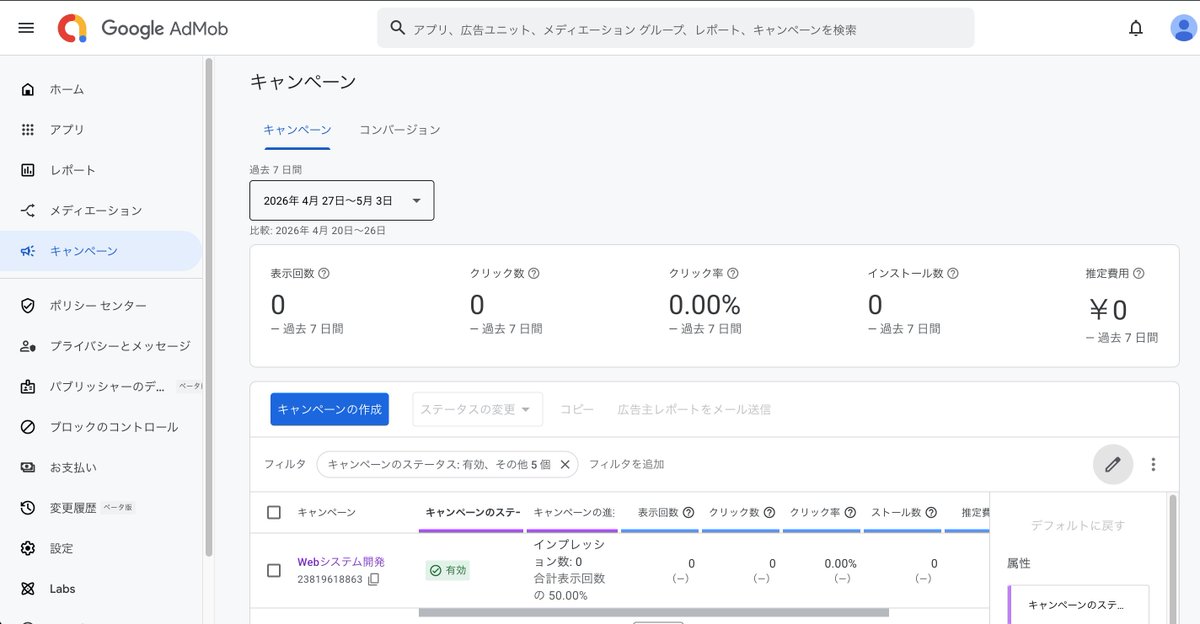Open the Webシステム開発 campaign link
This screenshot has height=624, width=1200.
click(341, 562)
